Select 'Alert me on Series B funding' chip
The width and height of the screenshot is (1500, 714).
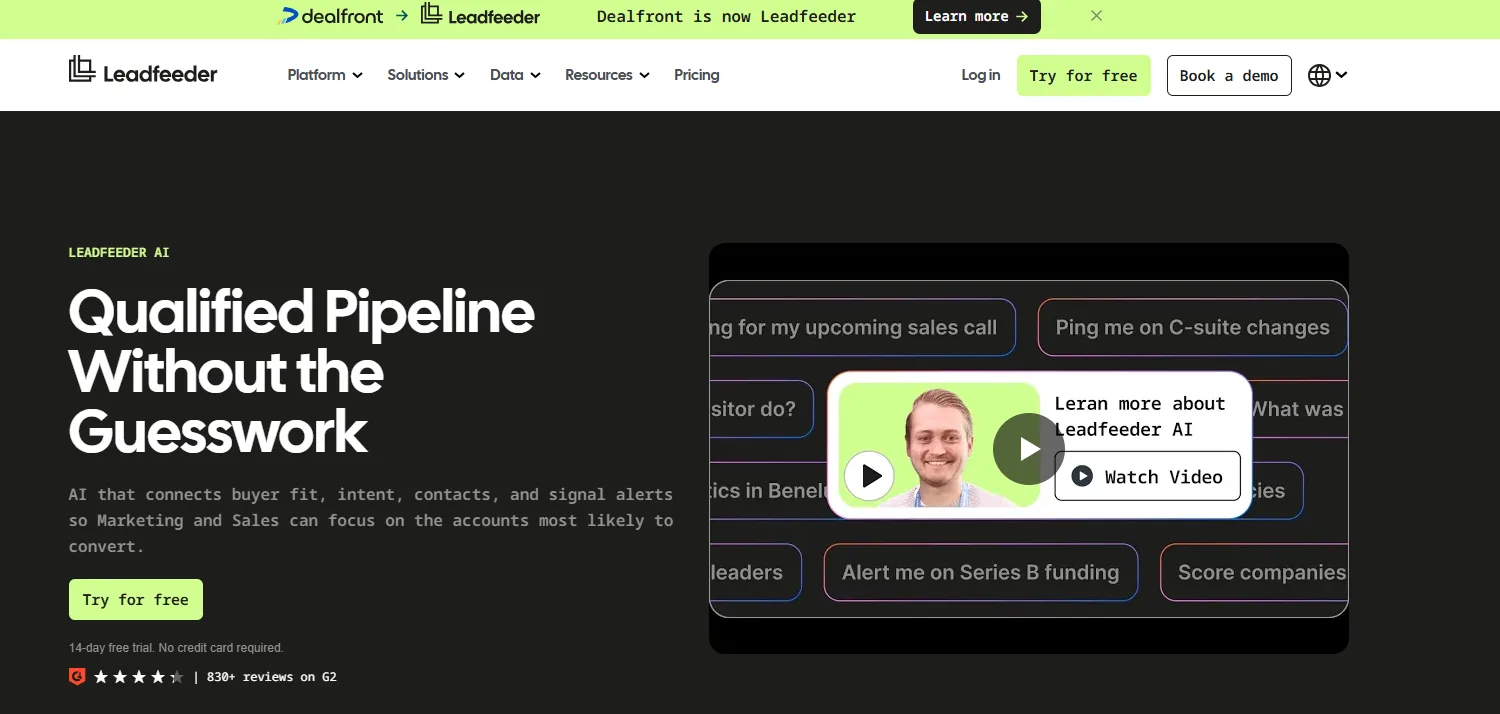(x=981, y=572)
